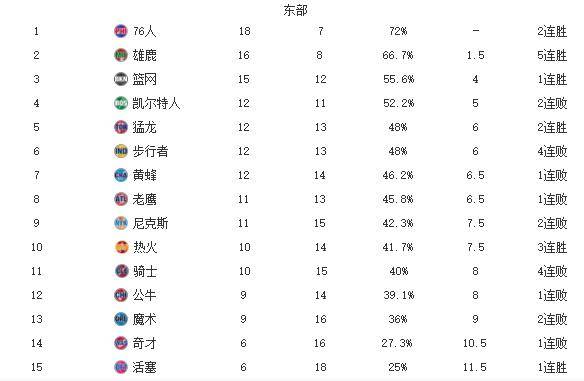584x381 pixels.
Task: Open the 魔术 team name link
Action: (x=145, y=320)
